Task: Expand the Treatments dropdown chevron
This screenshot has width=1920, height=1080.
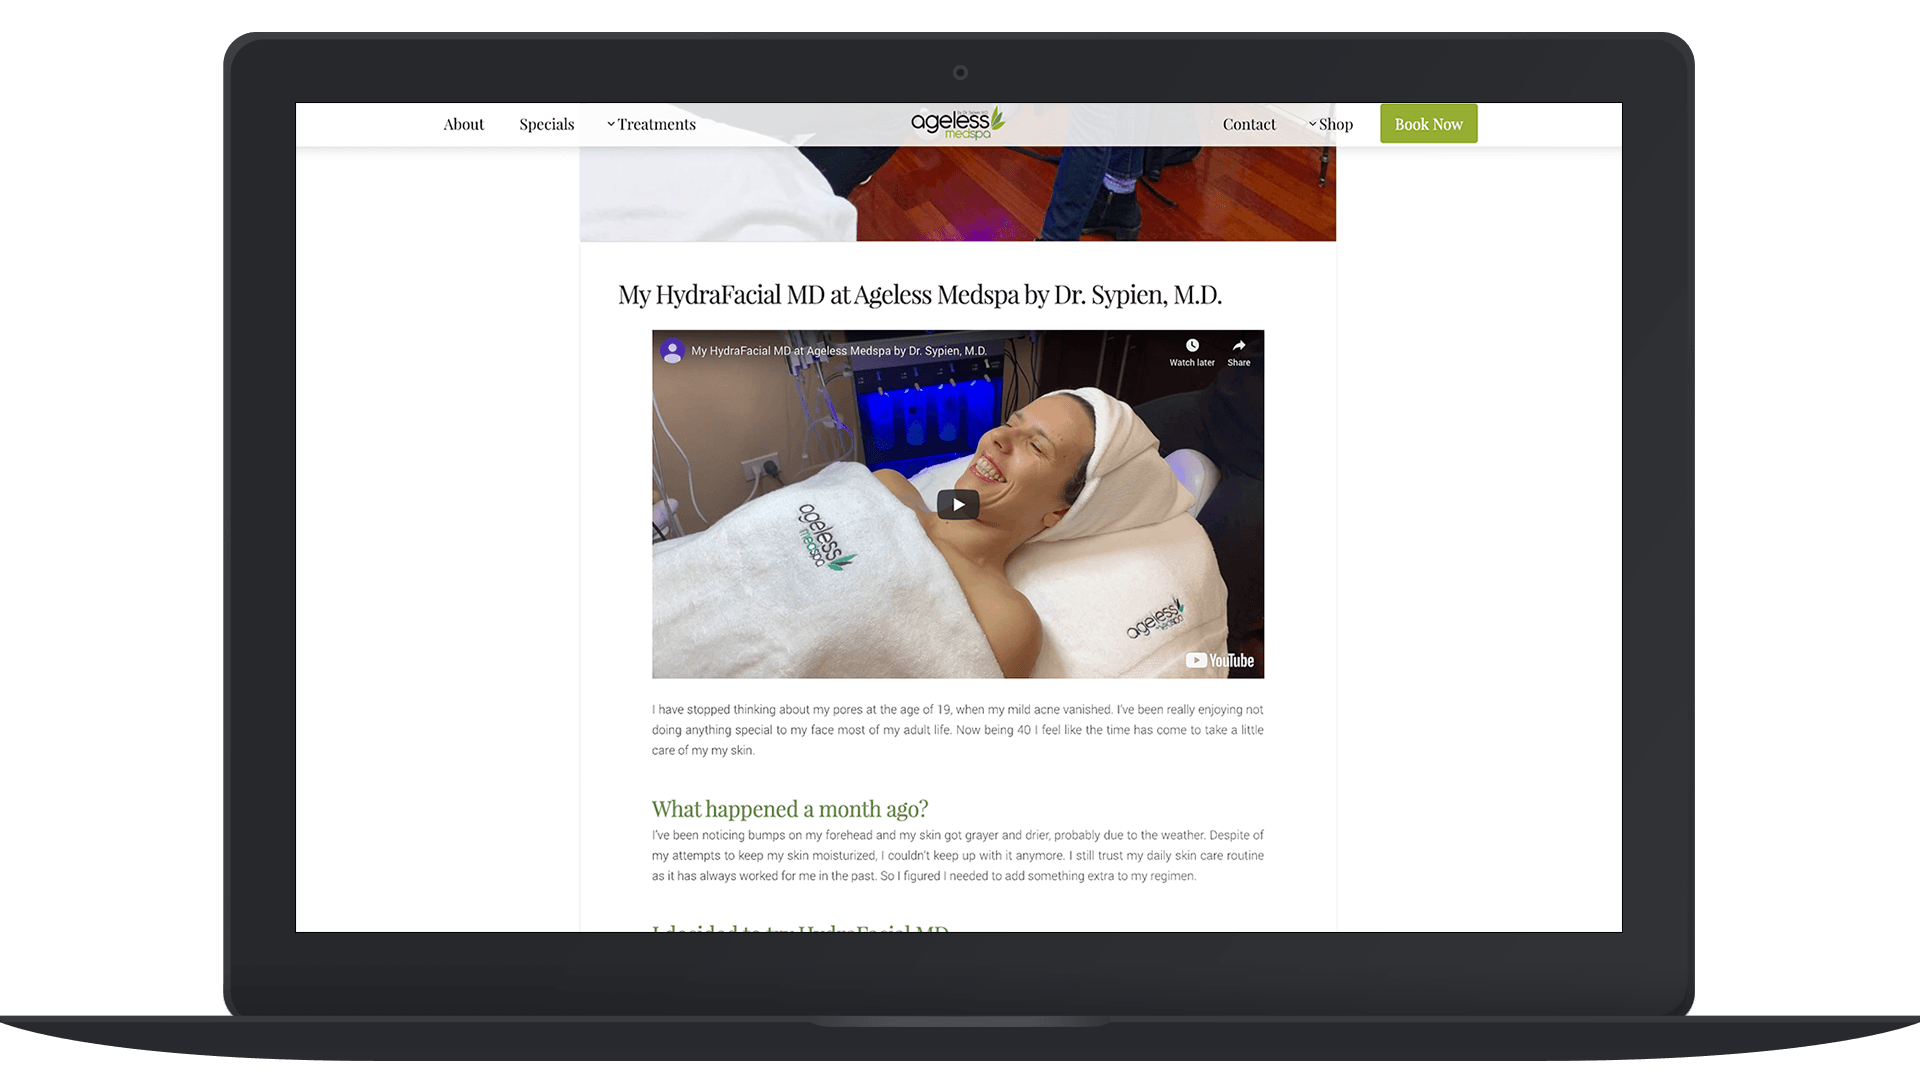Action: click(x=611, y=124)
